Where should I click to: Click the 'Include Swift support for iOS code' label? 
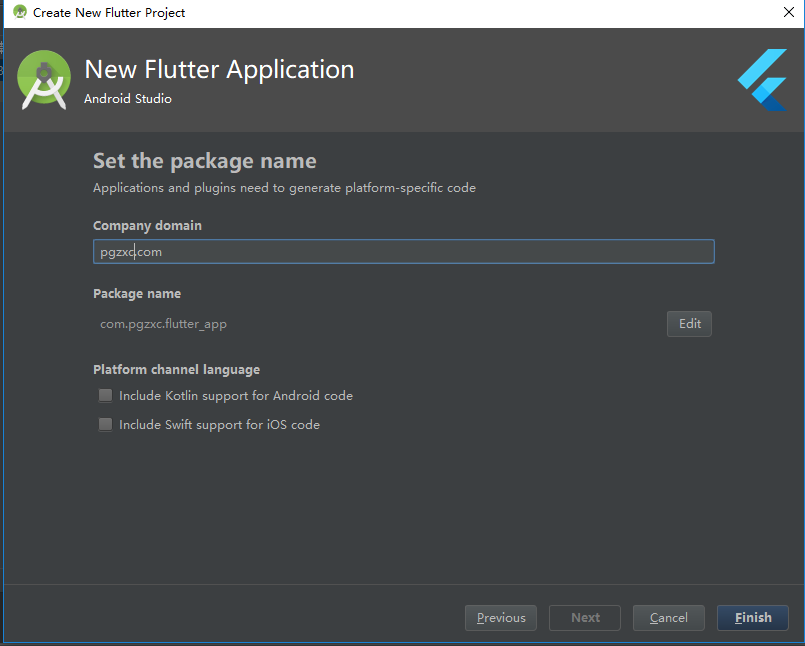tap(219, 425)
